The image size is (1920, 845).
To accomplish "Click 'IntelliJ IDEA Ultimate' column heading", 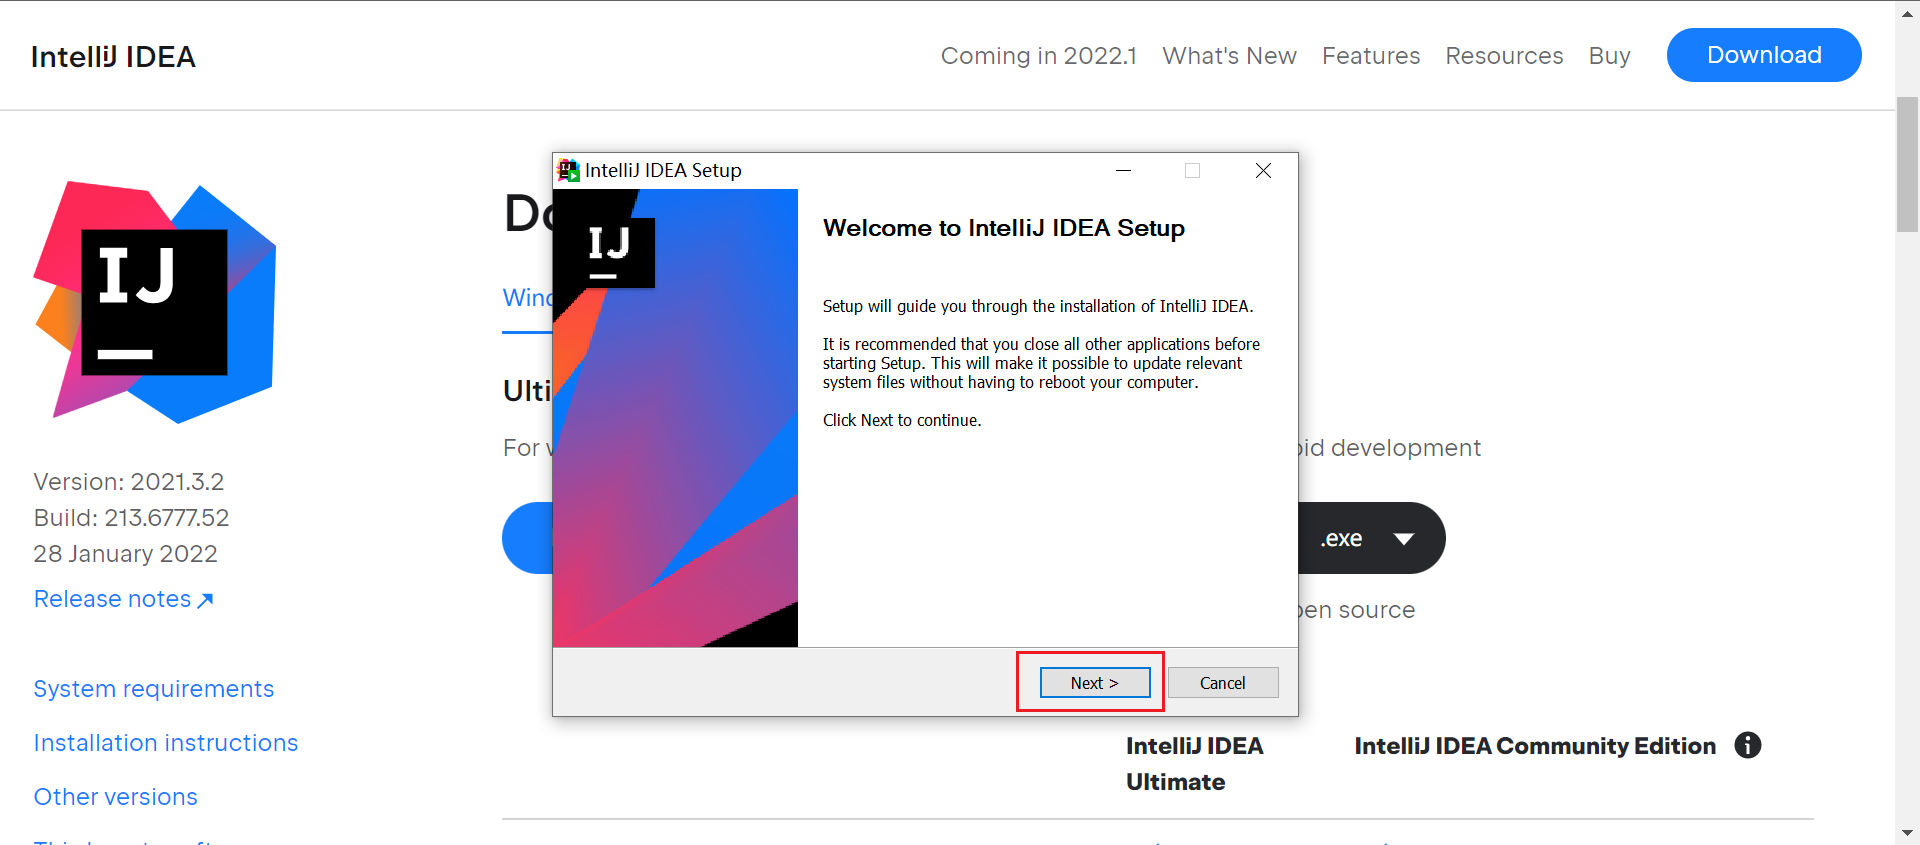I will pyautogui.click(x=1194, y=764).
